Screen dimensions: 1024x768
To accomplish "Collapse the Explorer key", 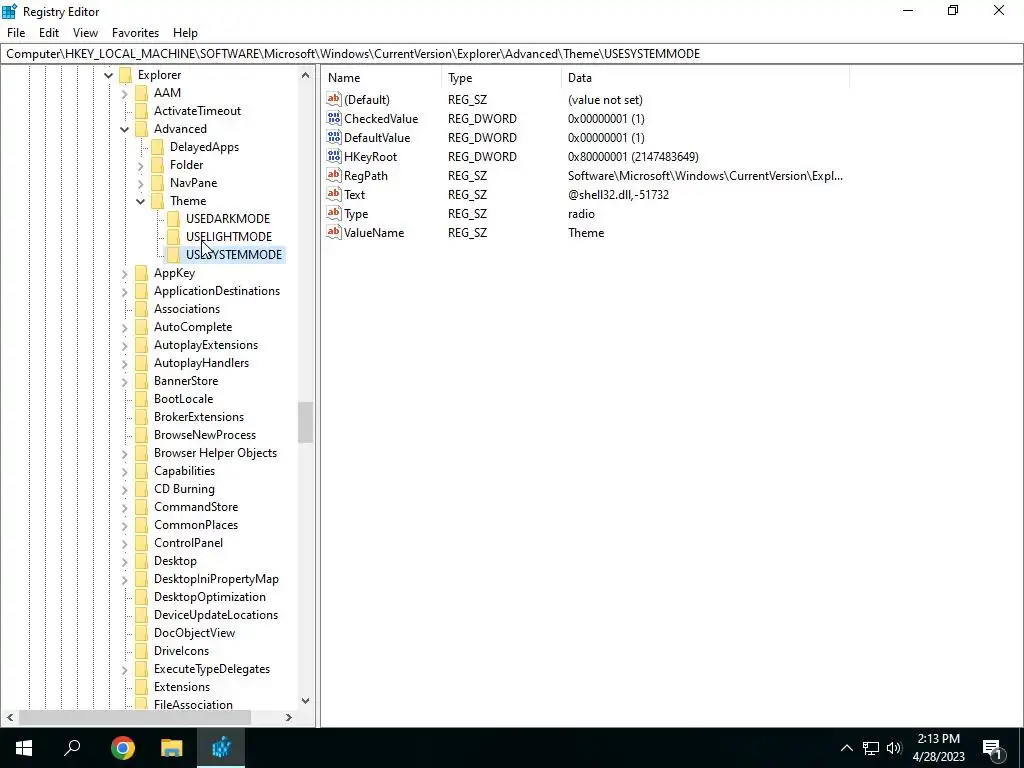I will coord(108,75).
